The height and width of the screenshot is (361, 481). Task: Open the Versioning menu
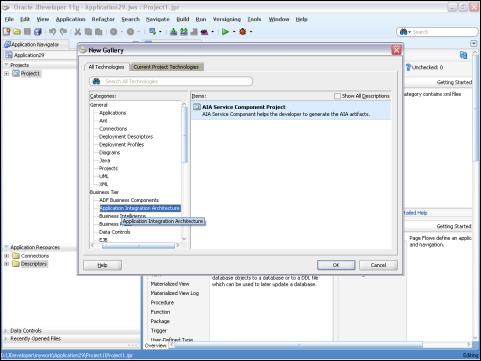[x=227, y=19]
